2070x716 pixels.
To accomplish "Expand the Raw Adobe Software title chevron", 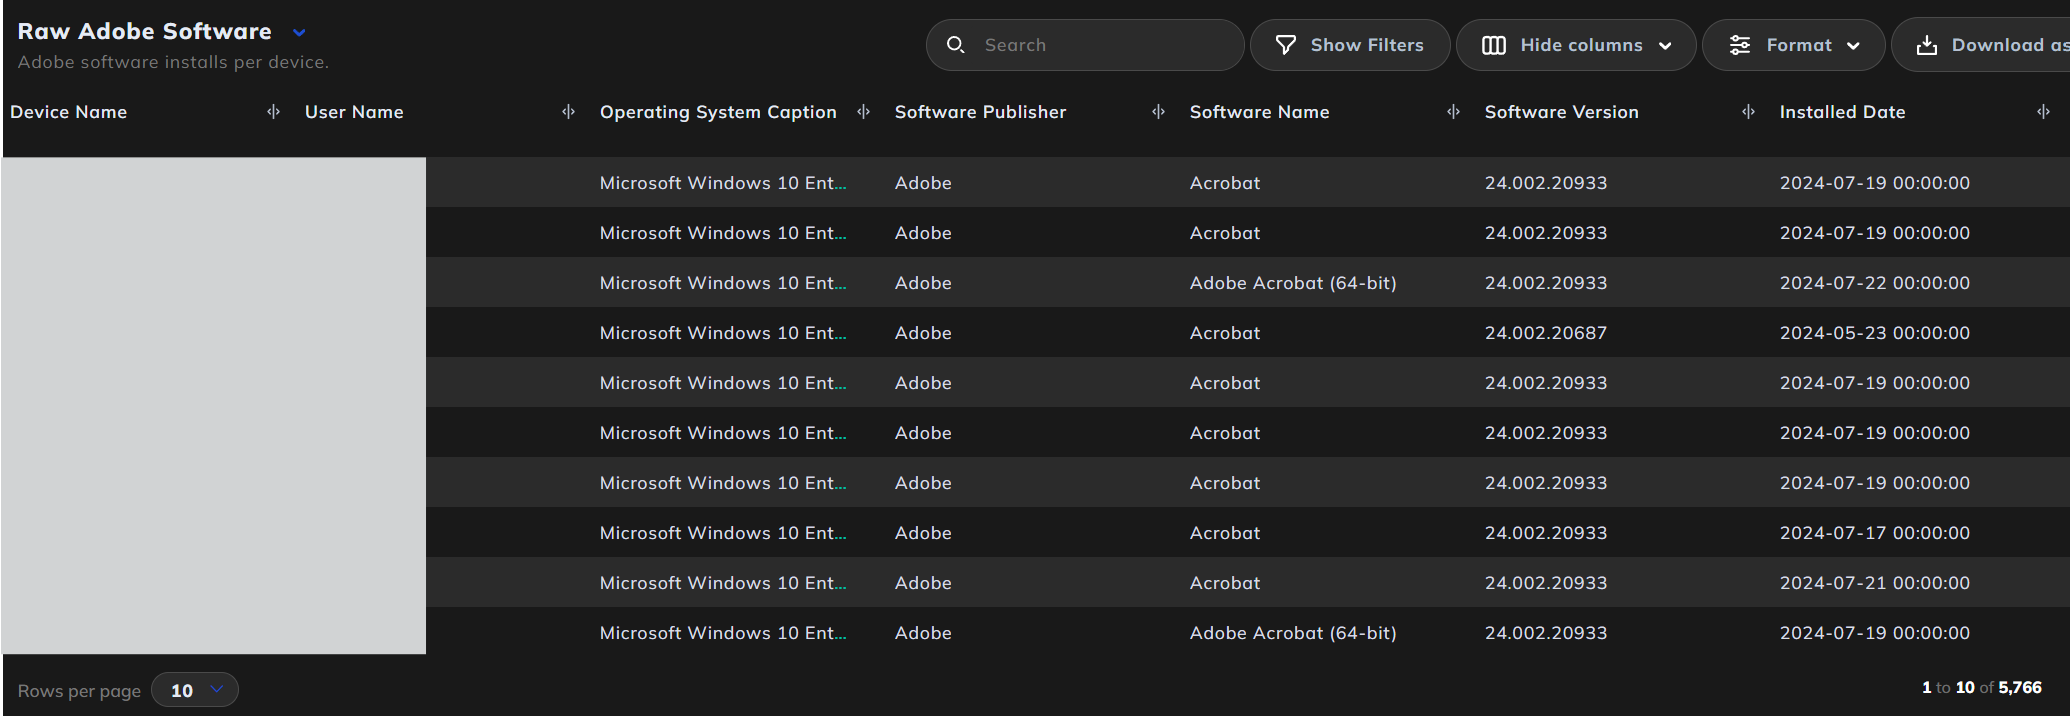I will click(x=299, y=32).
